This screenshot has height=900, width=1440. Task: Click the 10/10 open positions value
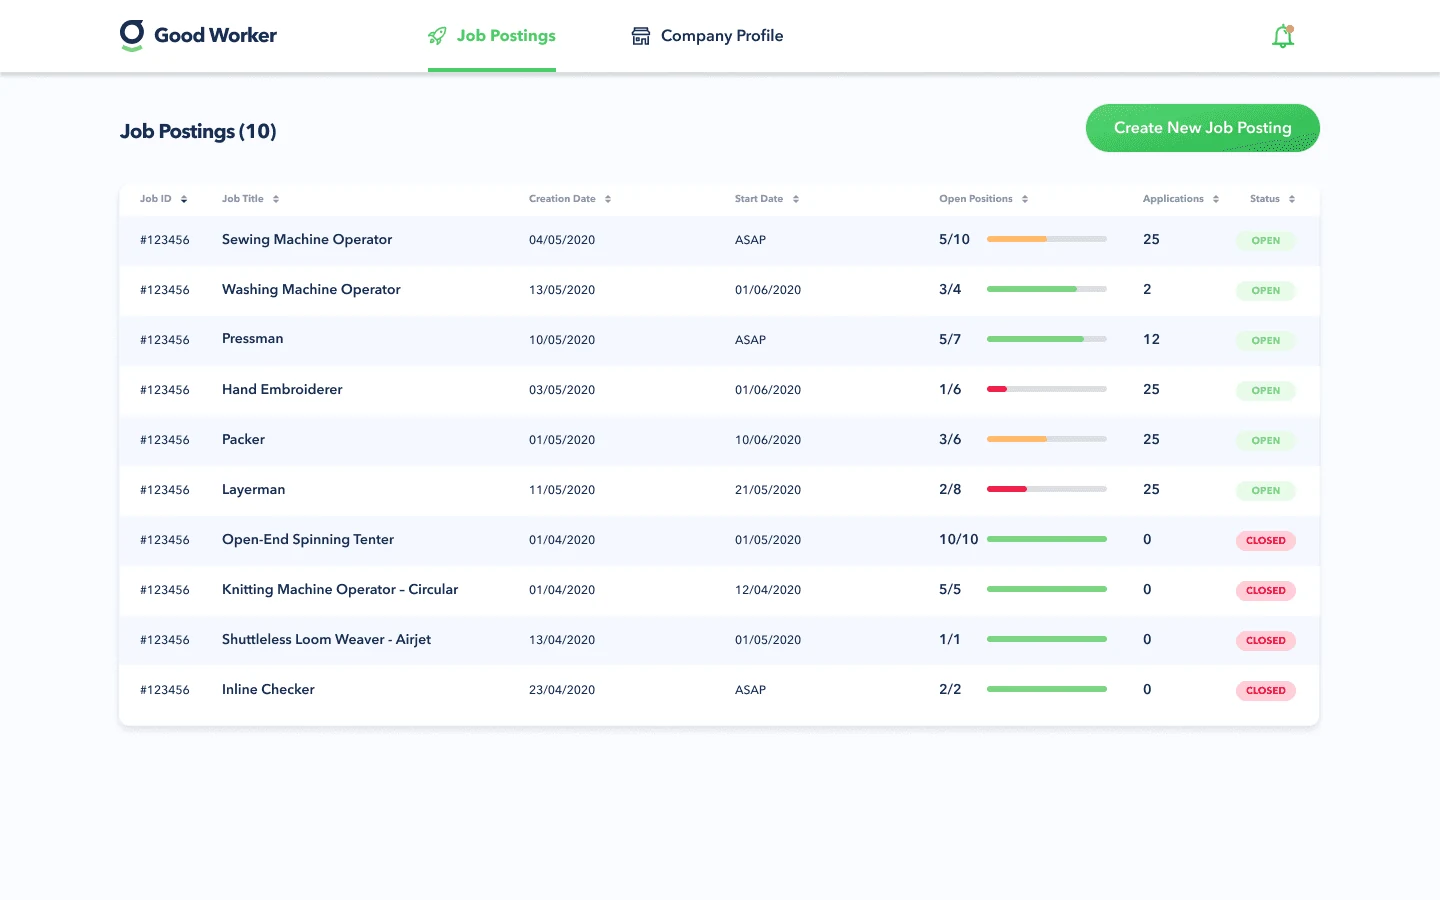pos(958,539)
